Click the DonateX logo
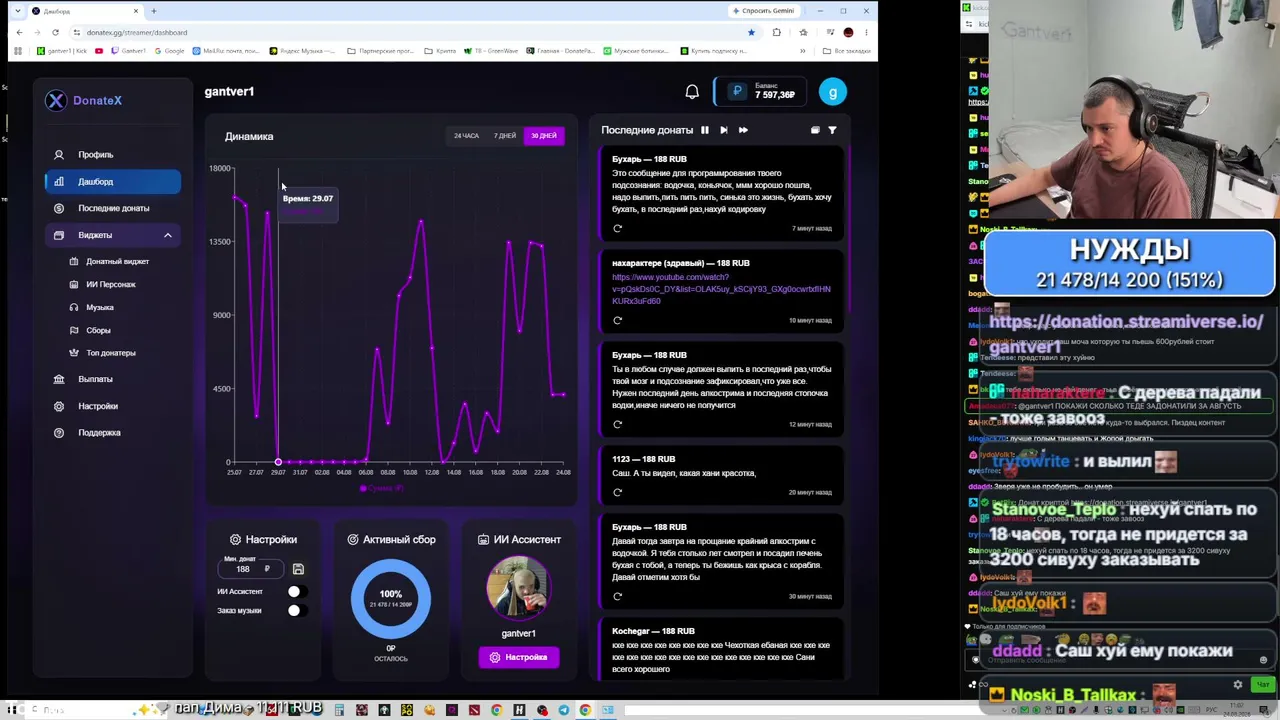The image size is (1280, 720). click(x=84, y=100)
